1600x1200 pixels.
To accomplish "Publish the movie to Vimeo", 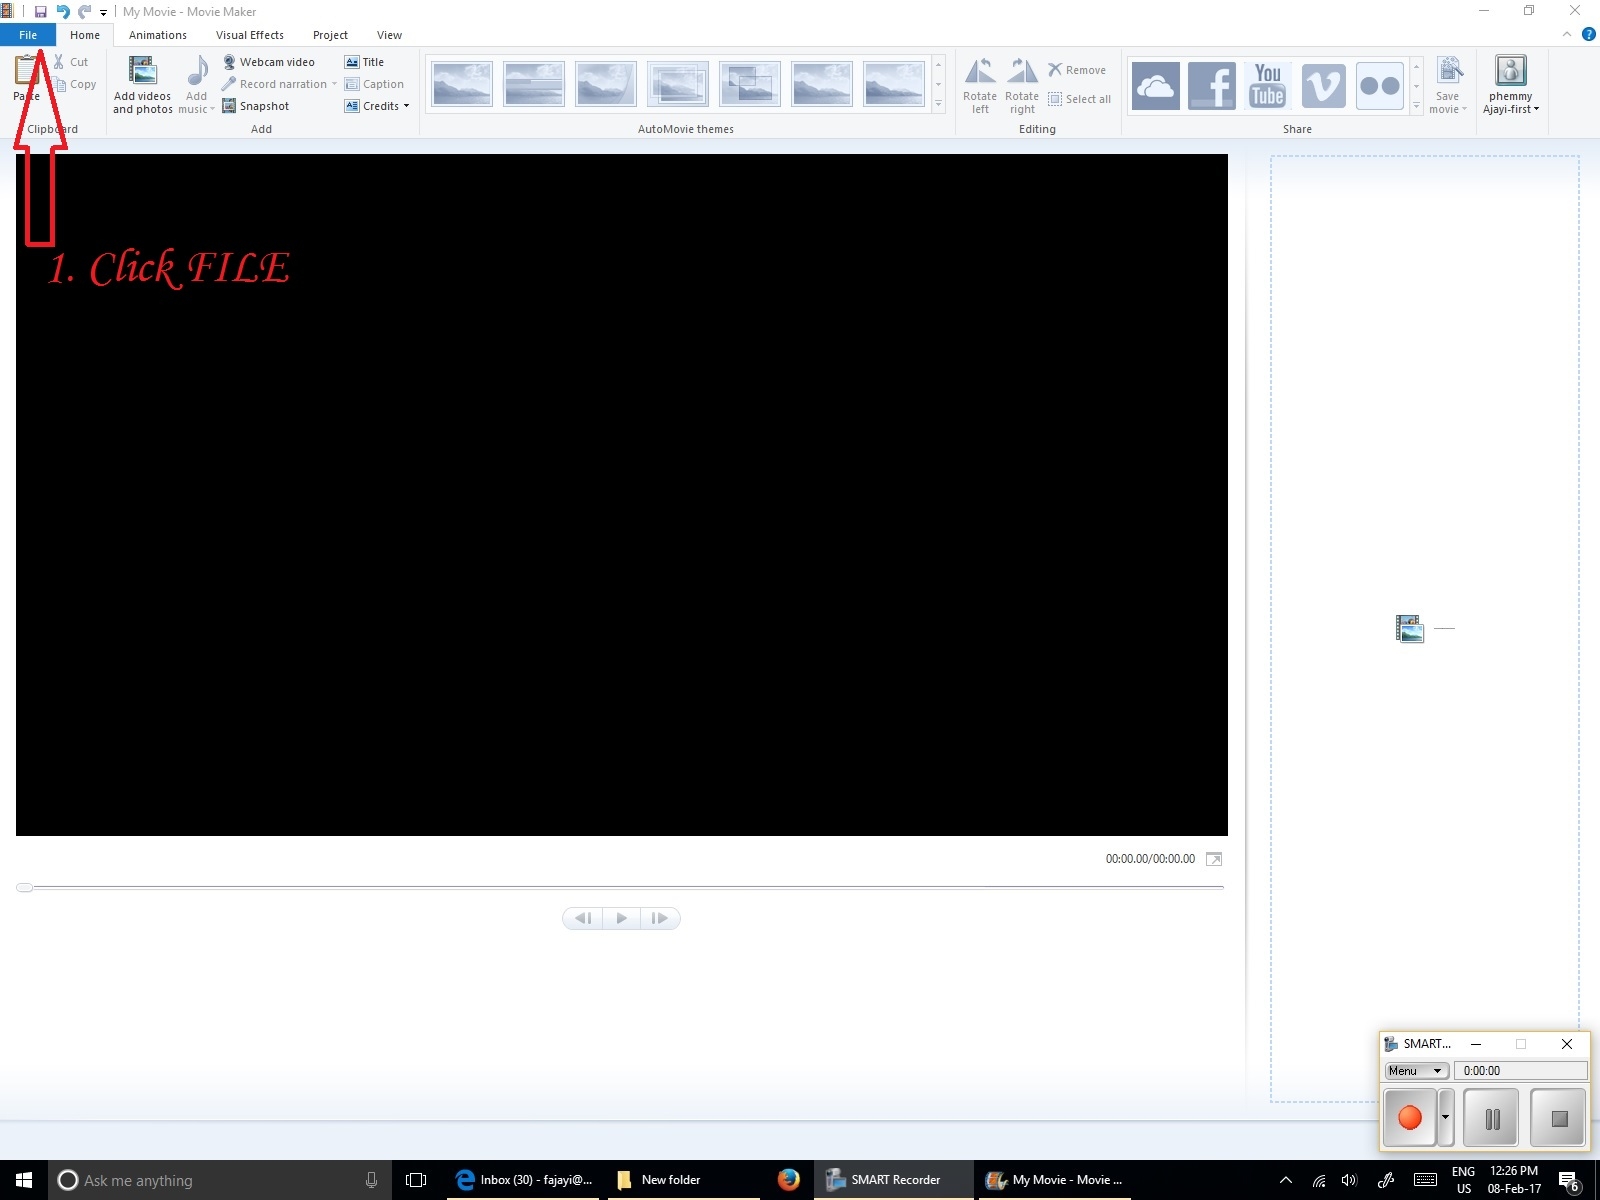I will coord(1323,85).
